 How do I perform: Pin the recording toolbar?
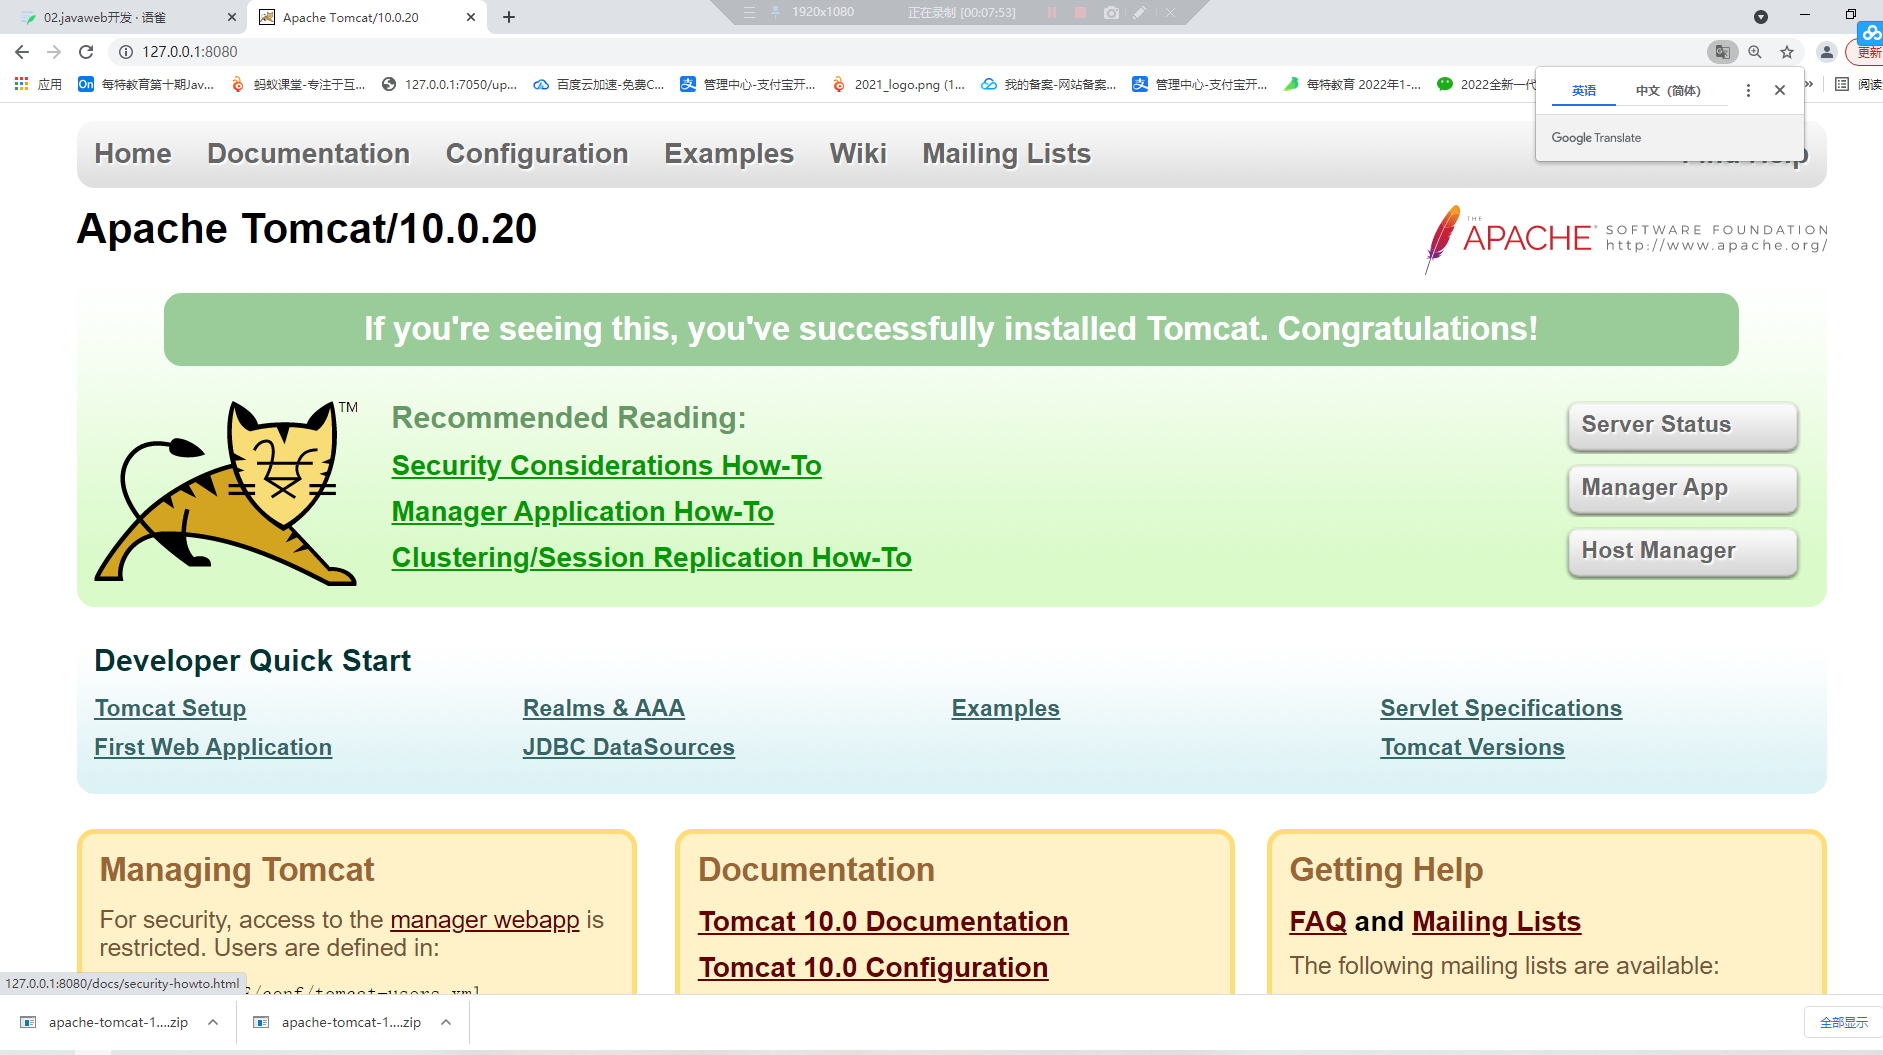click(776, 12)
